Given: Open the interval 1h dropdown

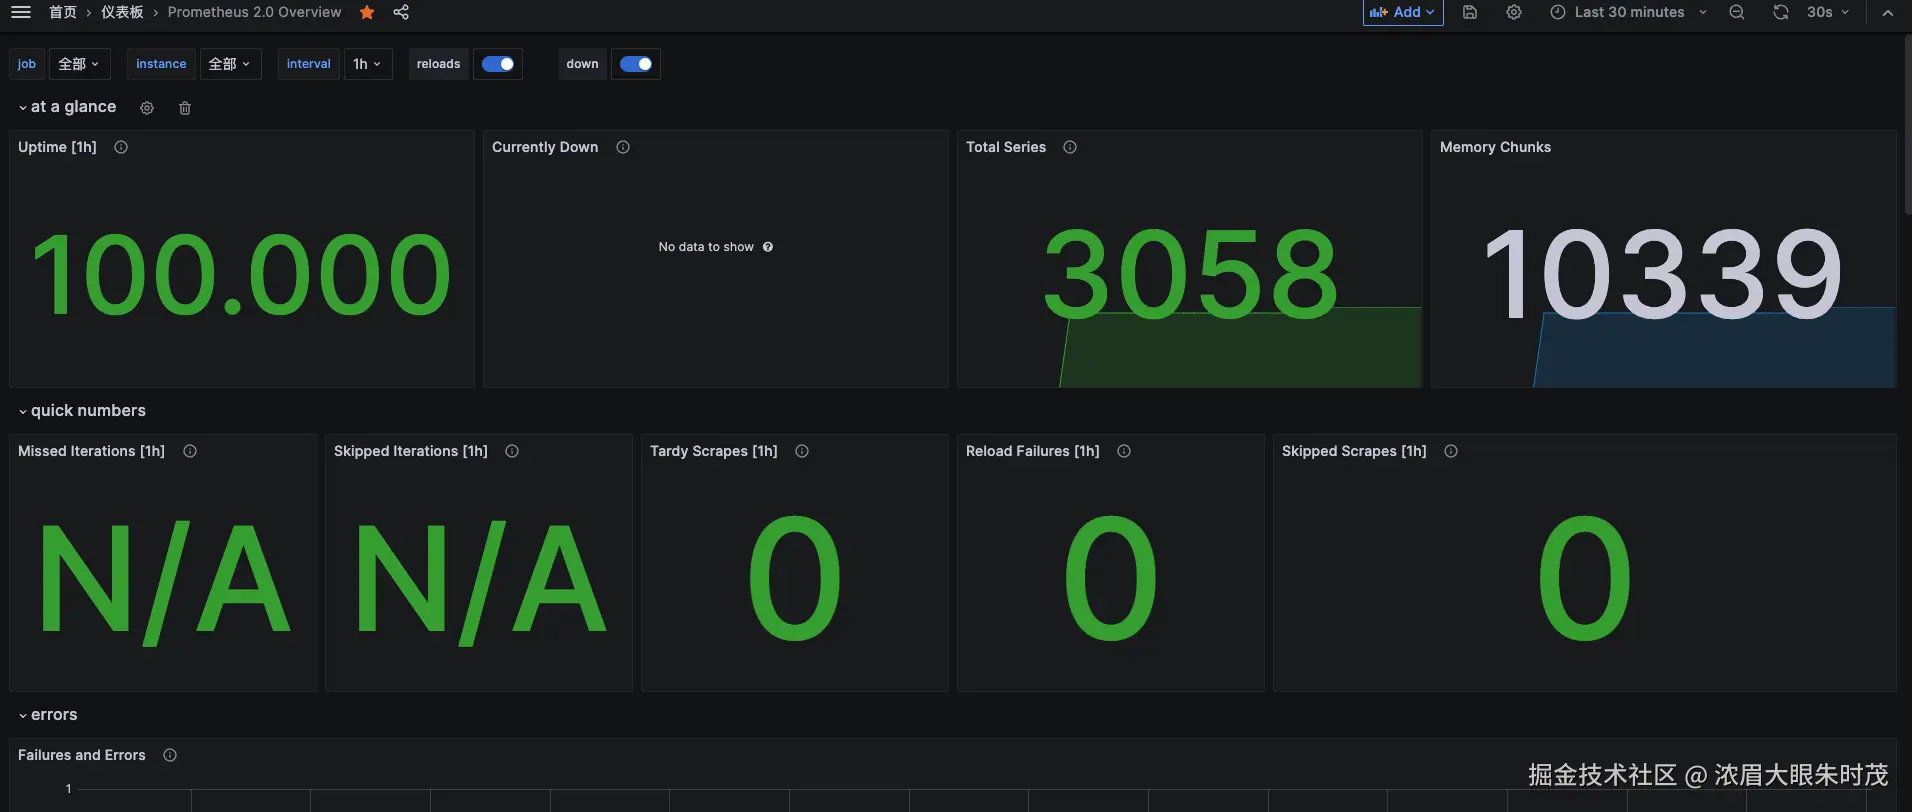Looking at the screenshot, I should click(367, 64).
